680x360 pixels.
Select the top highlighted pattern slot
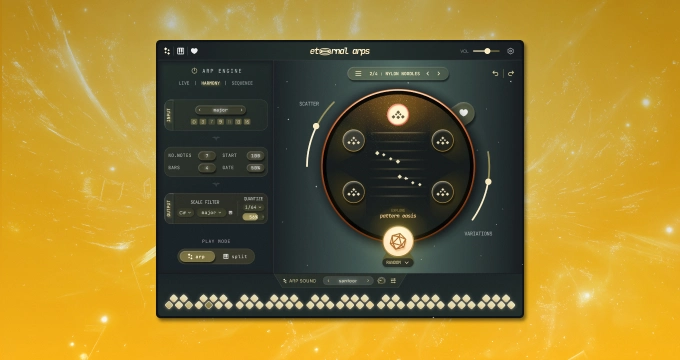pos(398,115)
